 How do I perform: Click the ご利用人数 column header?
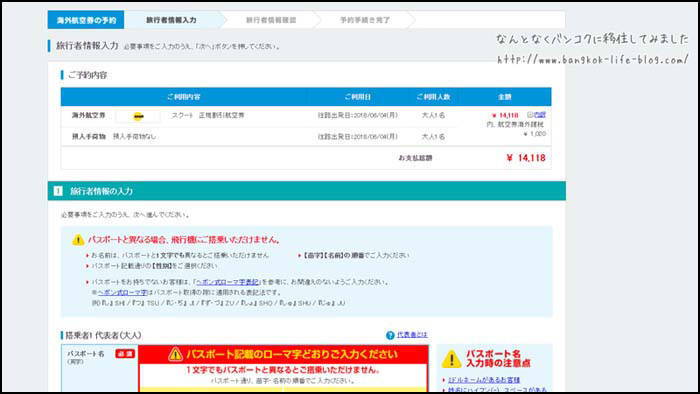(433, 97)
